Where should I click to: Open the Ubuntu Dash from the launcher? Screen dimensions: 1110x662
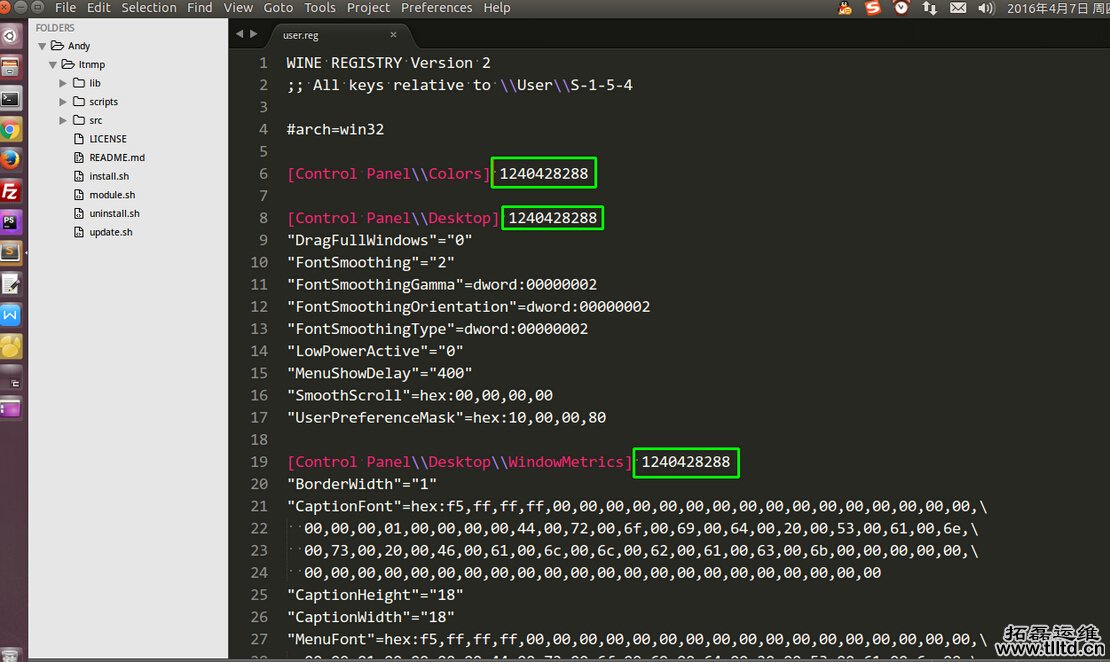[12, 34]
